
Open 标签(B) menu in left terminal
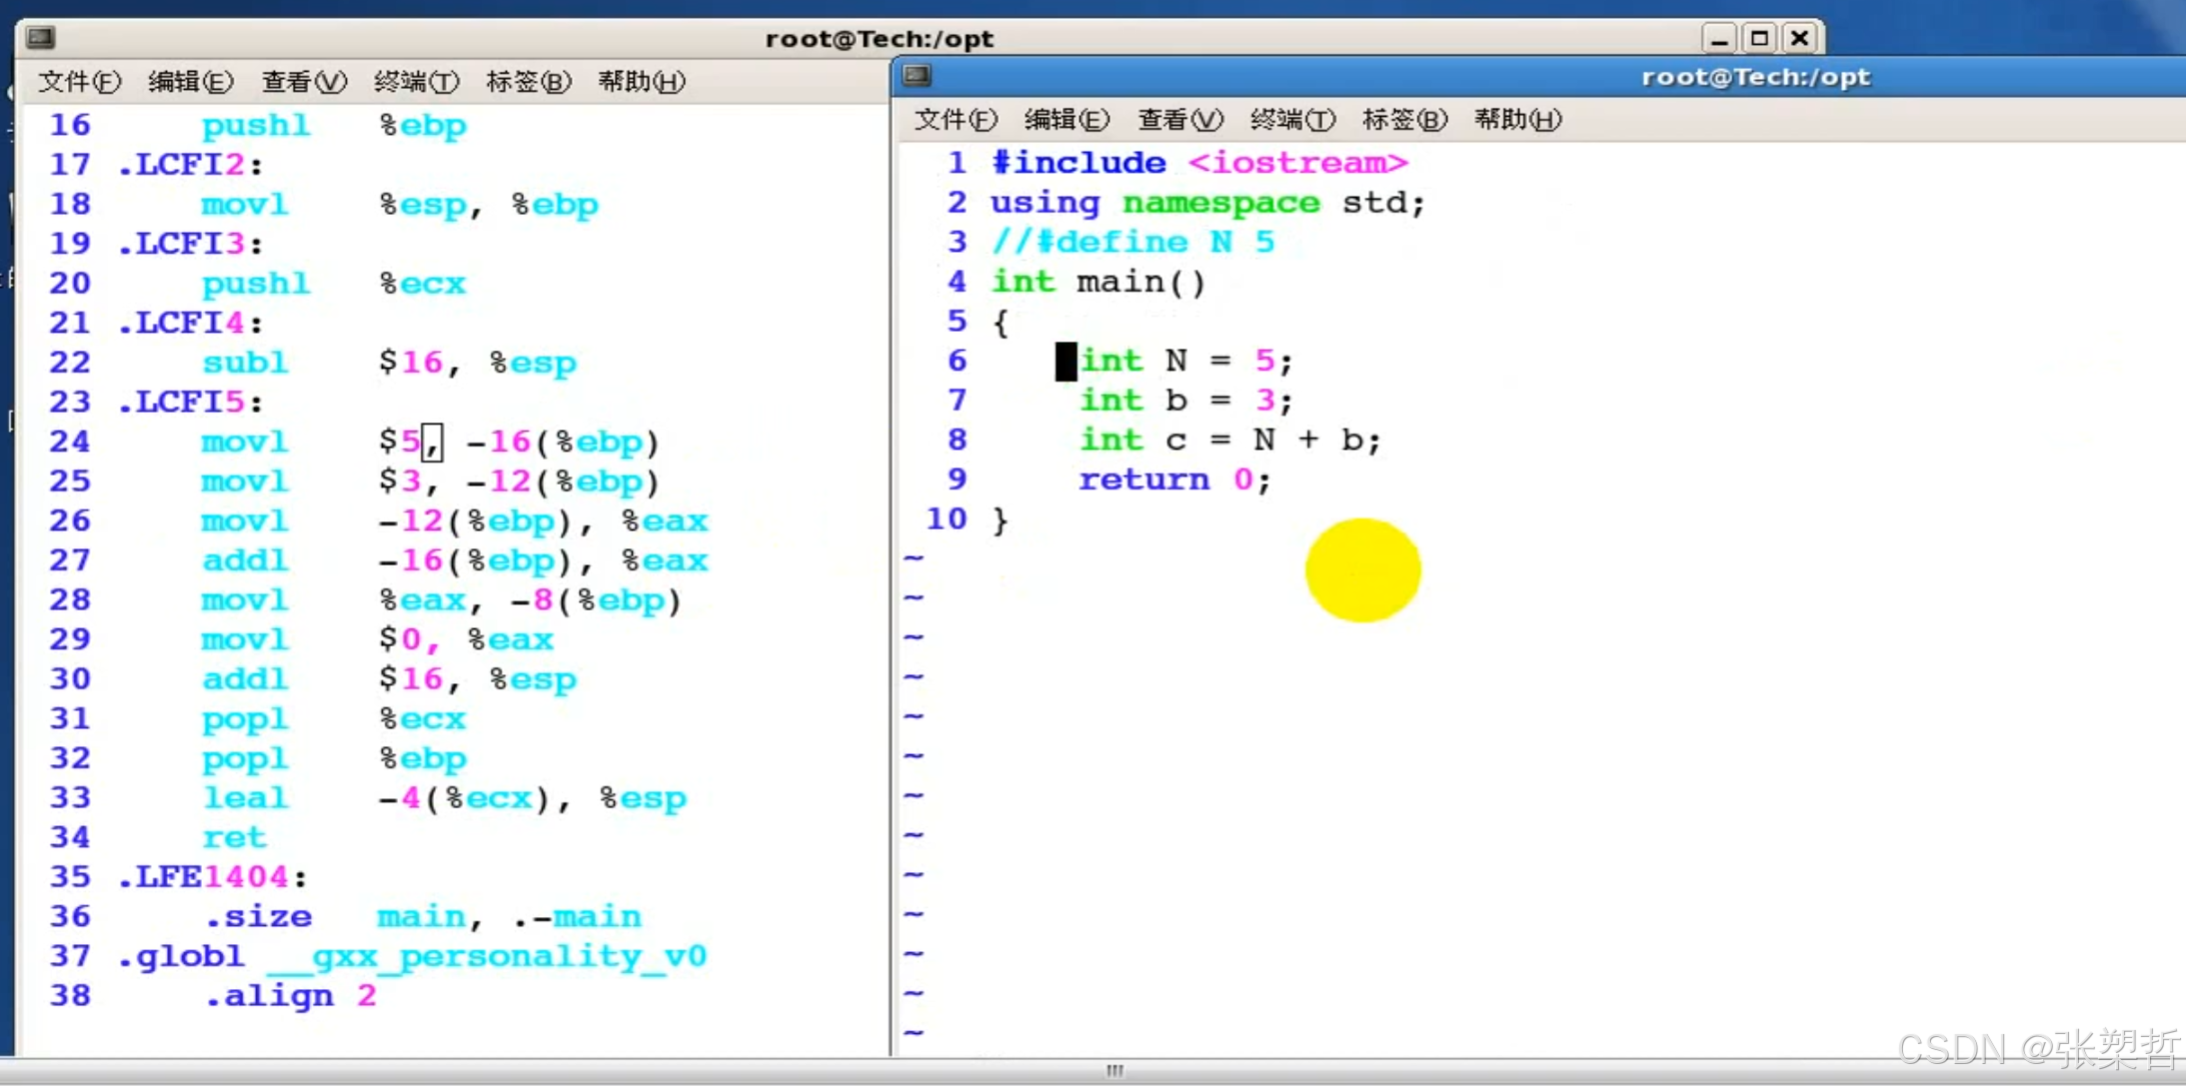coord(528,82)
